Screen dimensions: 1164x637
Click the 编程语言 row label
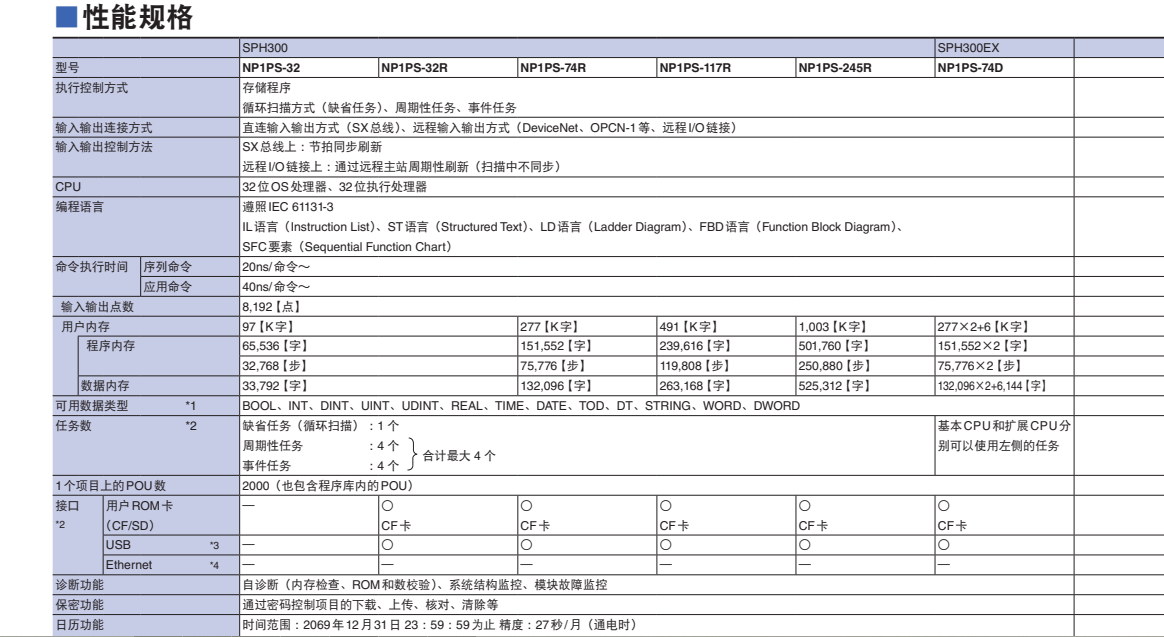79,207
